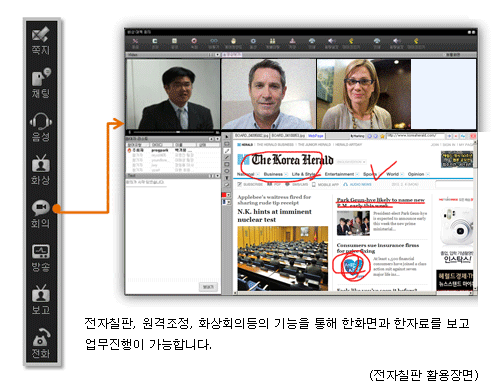The height and width of the screenshot is (391, 500).
Task: Expand the Video panel dropdown arrow
Action: coord(218,55)
